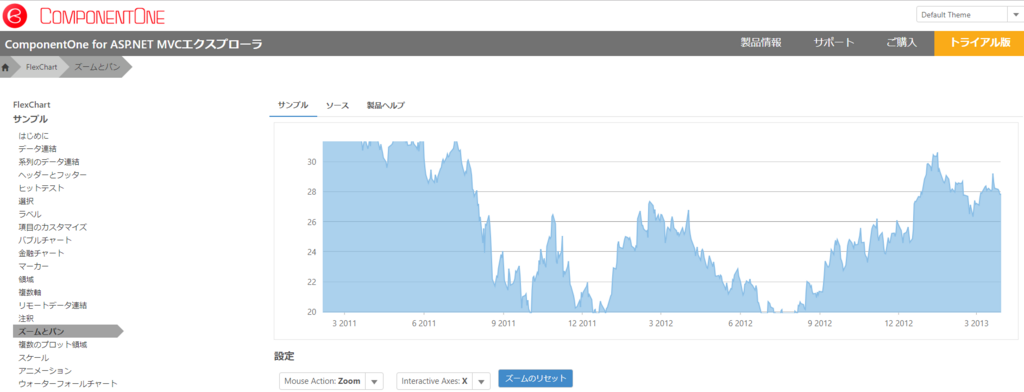Click the 28 value on Y axis

[x=312, y=191]
